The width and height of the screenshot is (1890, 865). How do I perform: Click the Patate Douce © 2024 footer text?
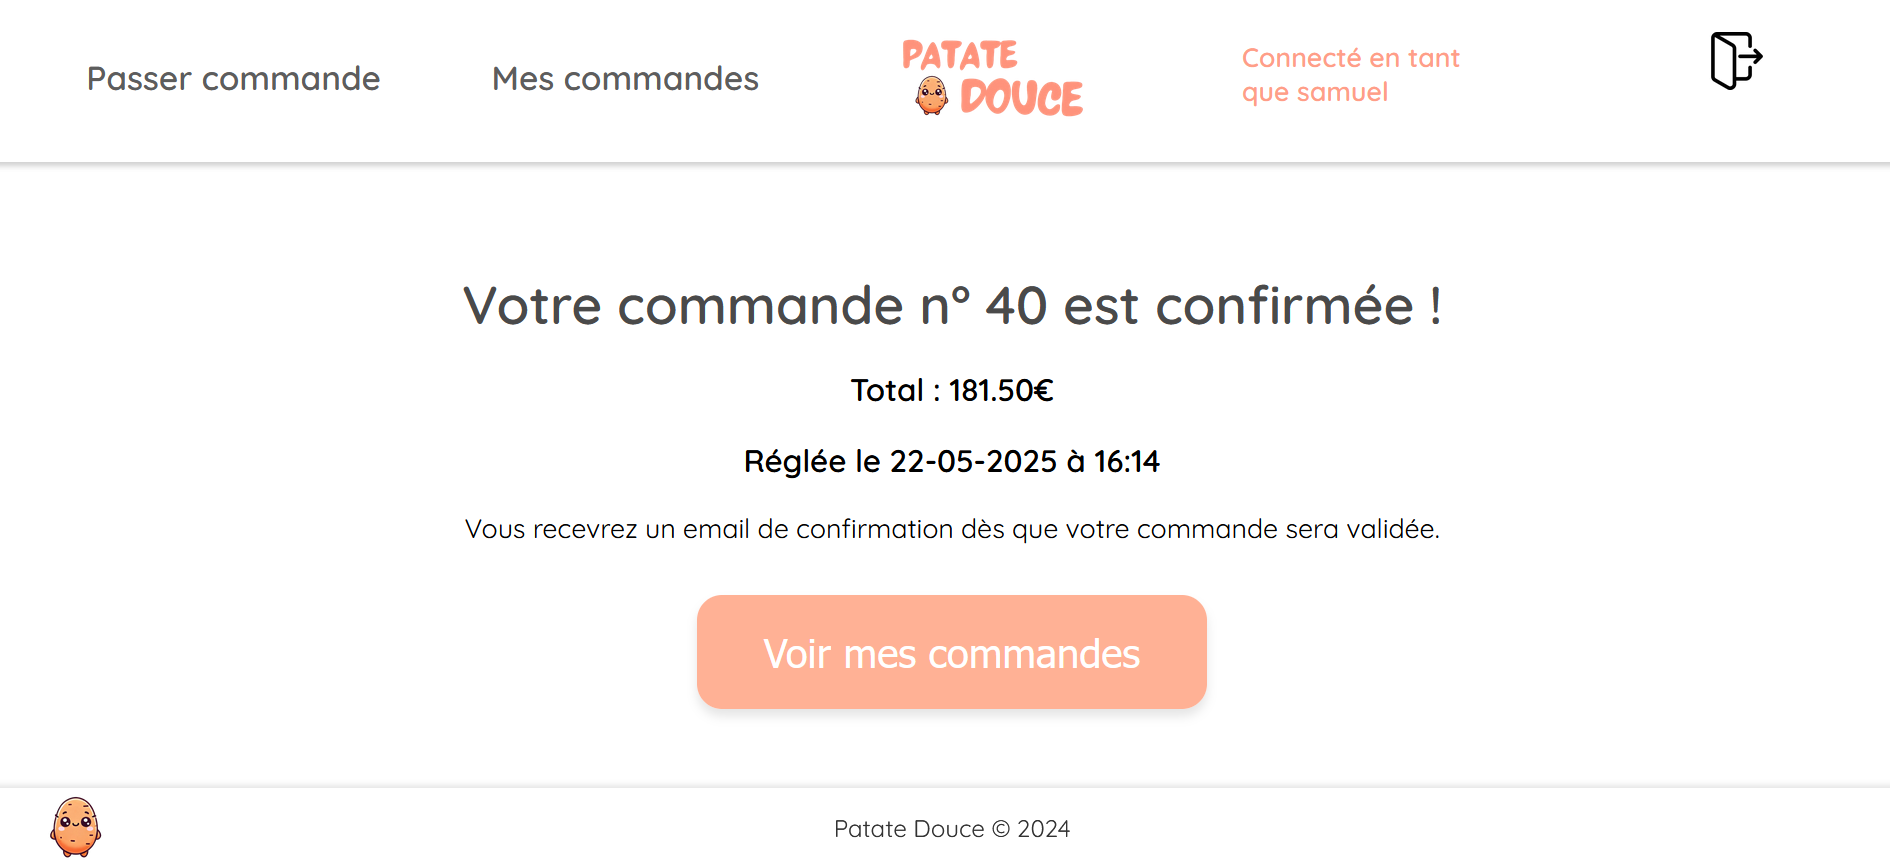(951, 829)
